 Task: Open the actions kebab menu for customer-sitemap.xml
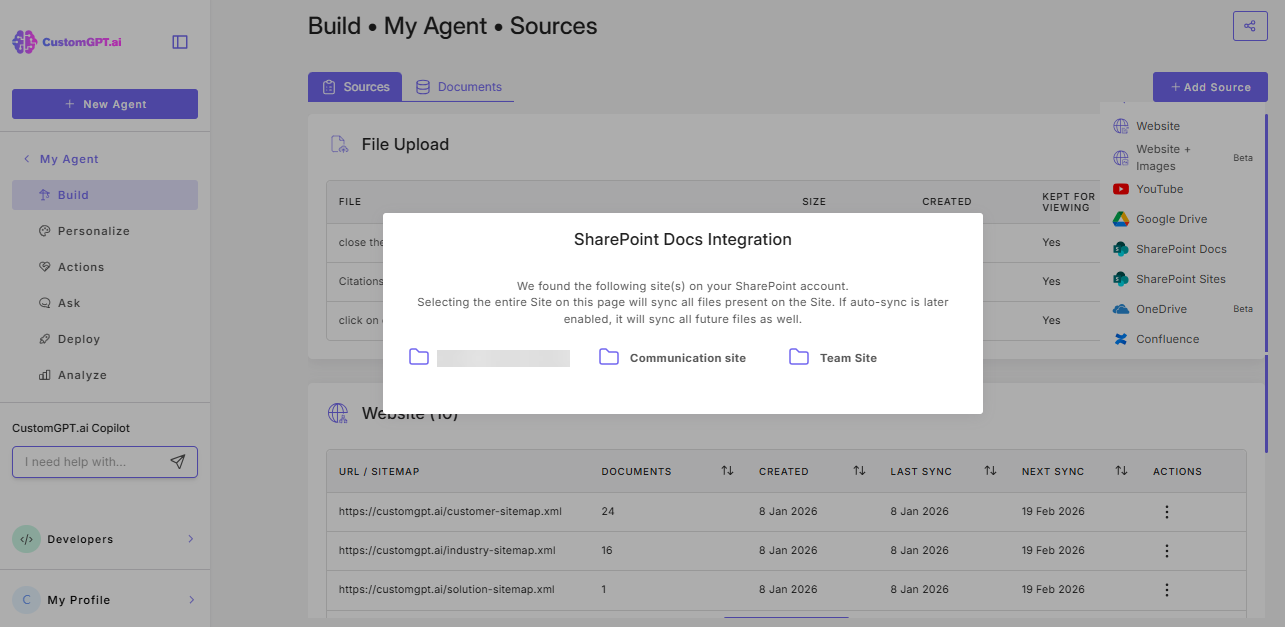[1166, 511]
